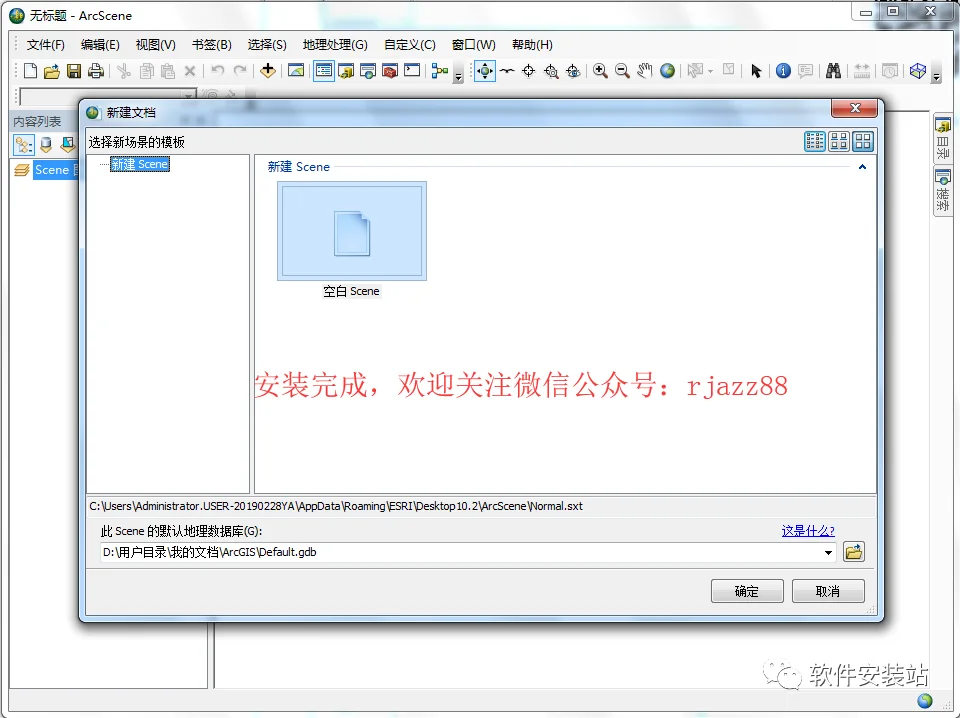This screenshot has height=718, width=960.
Task: Click the Add Data plus icon
Action: click(268, 71)
